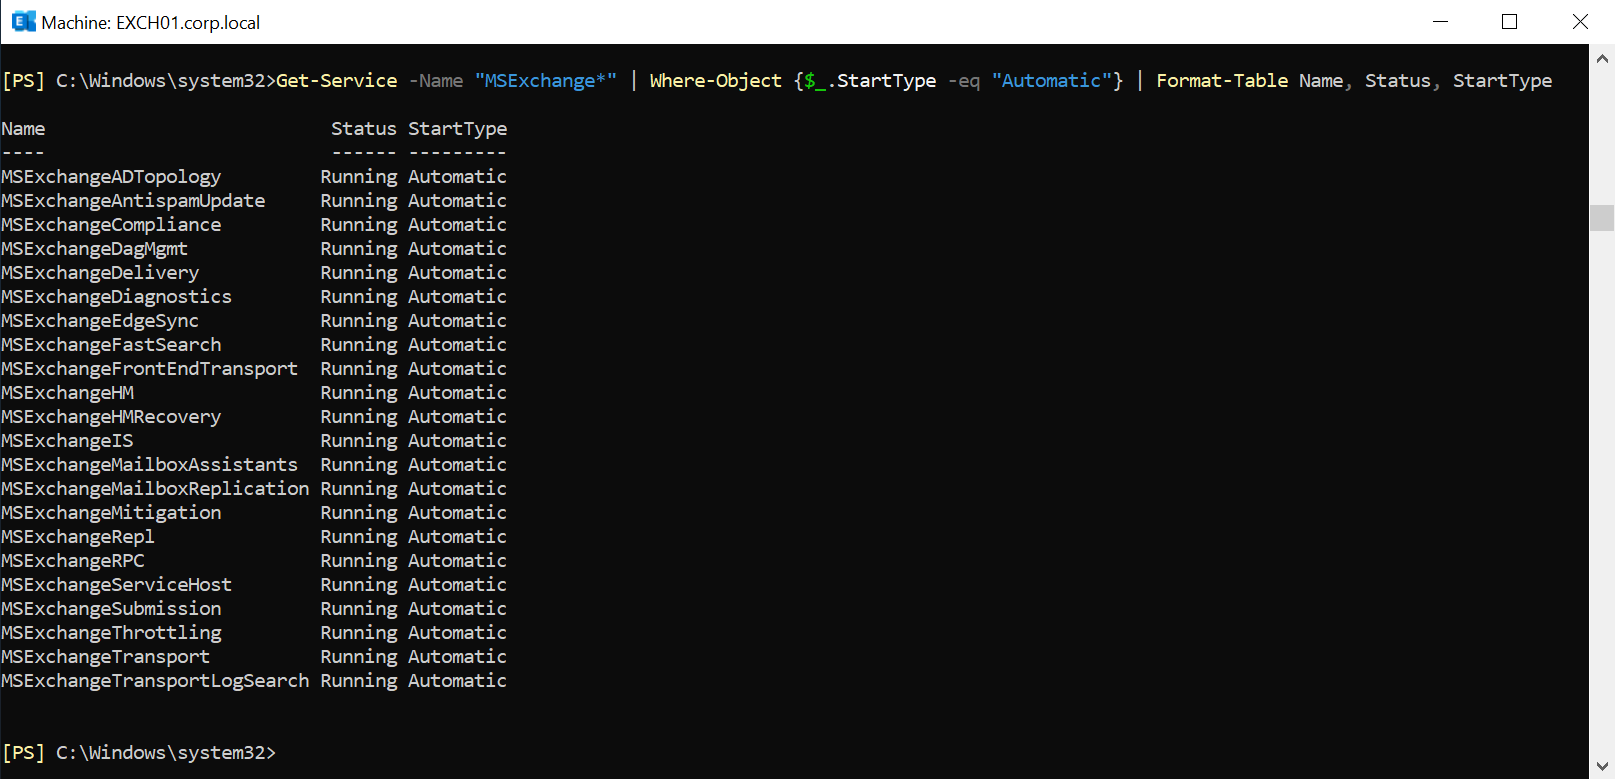The height and width of the screenshot is (779, 1615).
Task: Click the Status column header
Action: pyautogui.click(x=364, y=129)
